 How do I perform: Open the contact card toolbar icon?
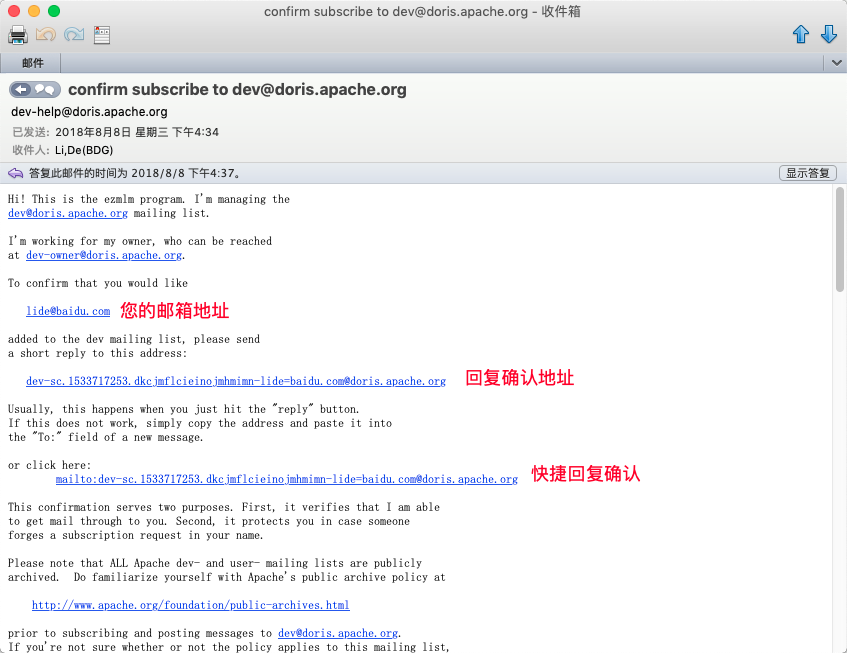tap(102, 35)
